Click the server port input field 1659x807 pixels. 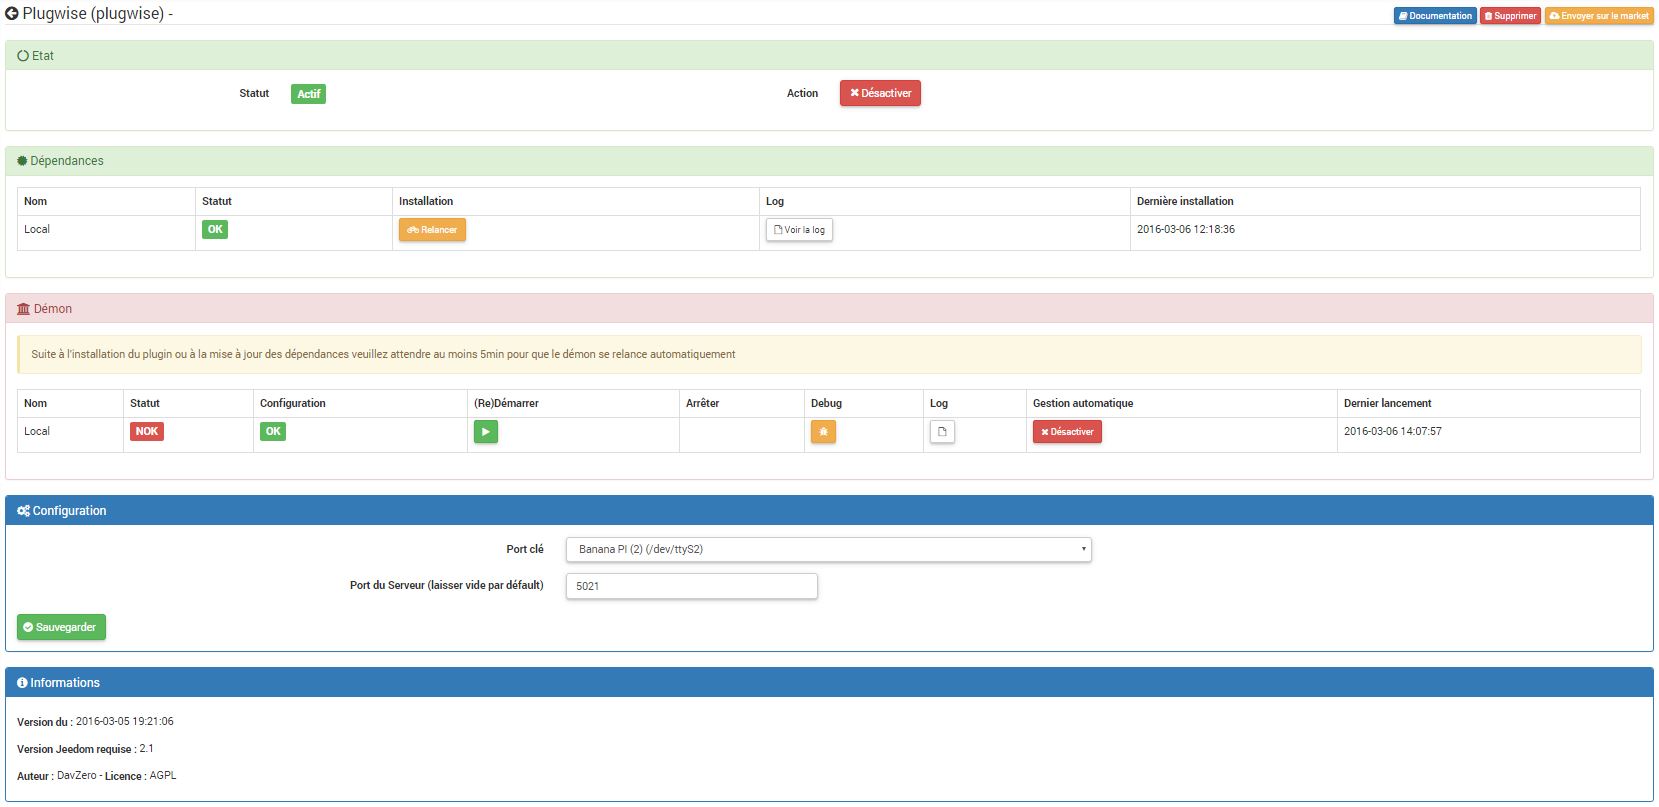[x=691, y=586]
